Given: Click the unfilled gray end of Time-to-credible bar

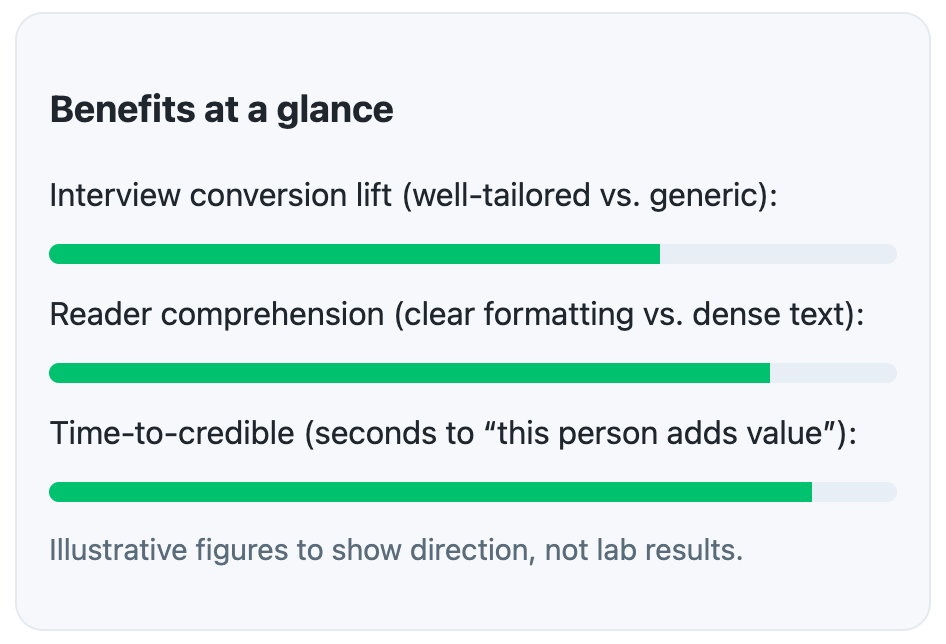Looking at the screenshot, I should pos(854,492).
